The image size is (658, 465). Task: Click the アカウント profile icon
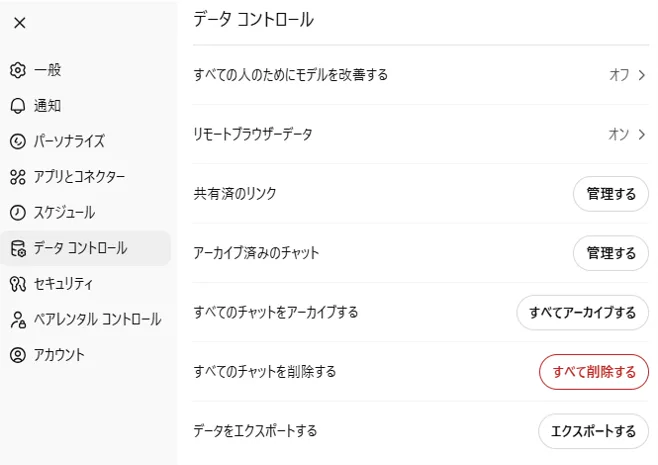tap(17, 355)
